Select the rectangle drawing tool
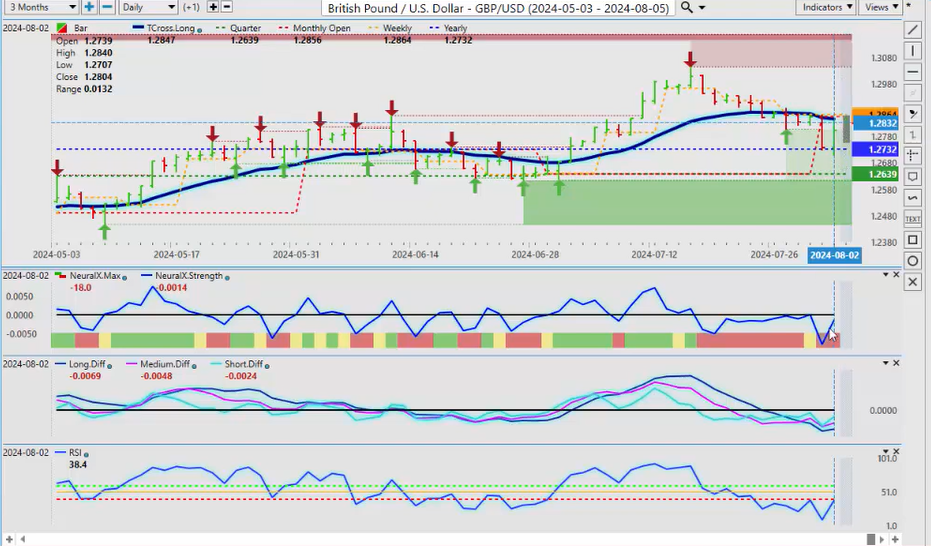The height and width of the screenshot is (546, 931). 913,240
